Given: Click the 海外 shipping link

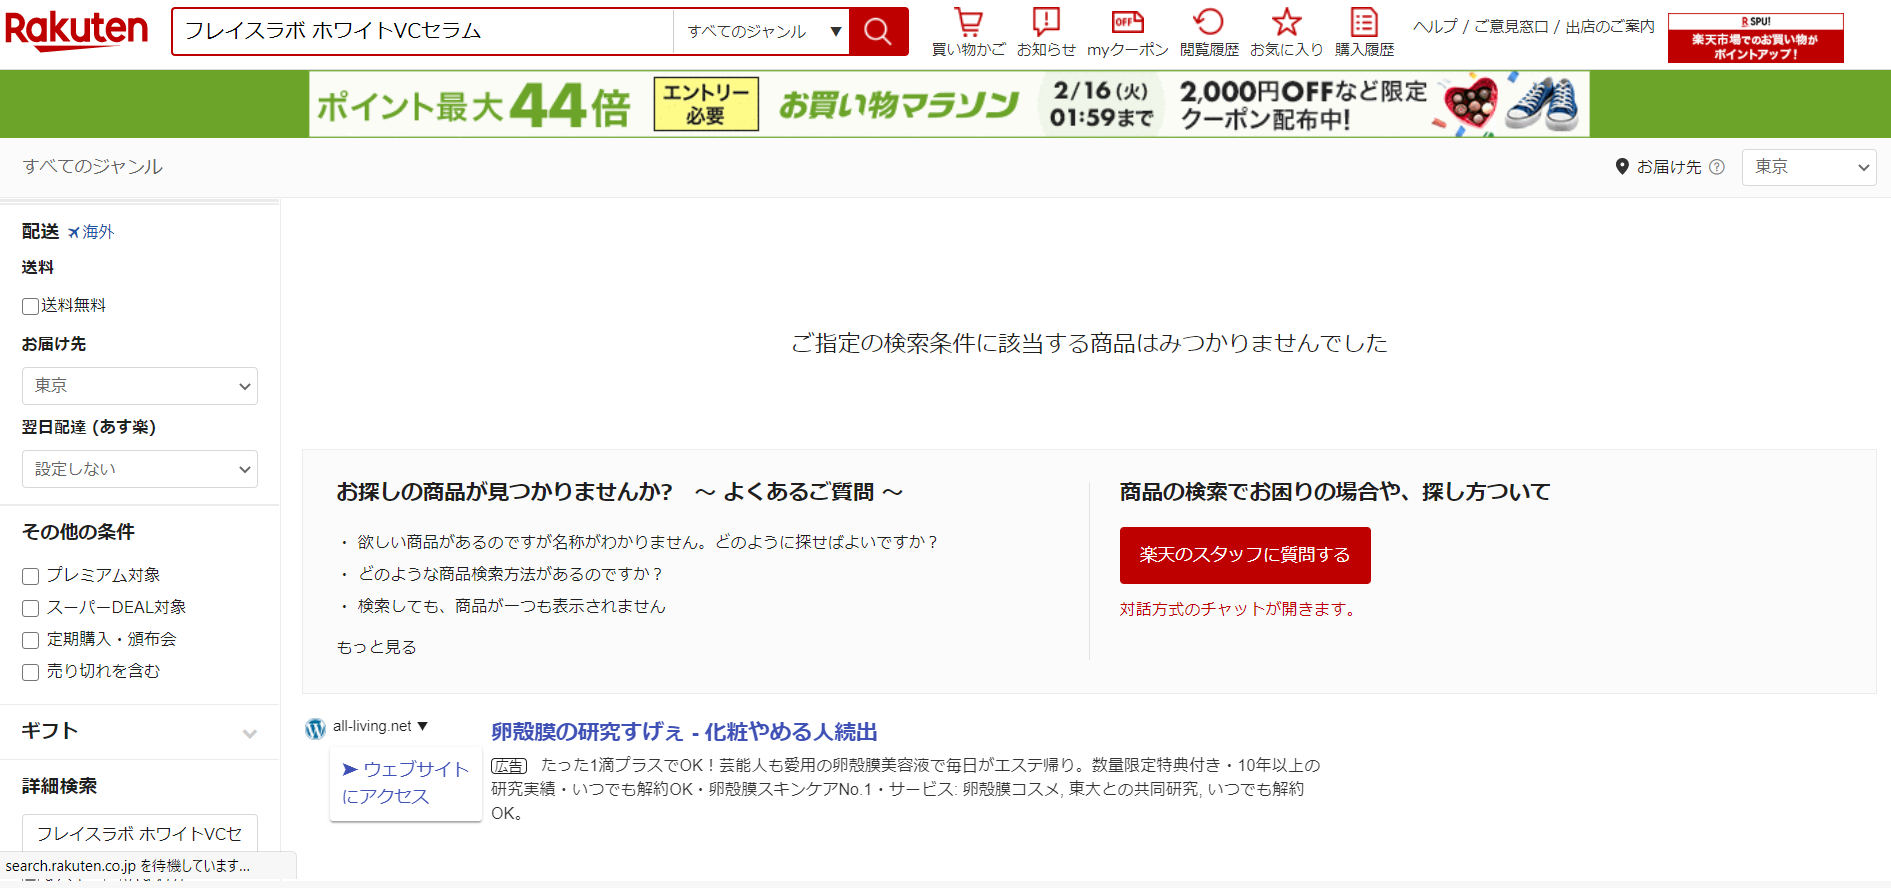Looking at the screenshot, I should pos(98,232).
